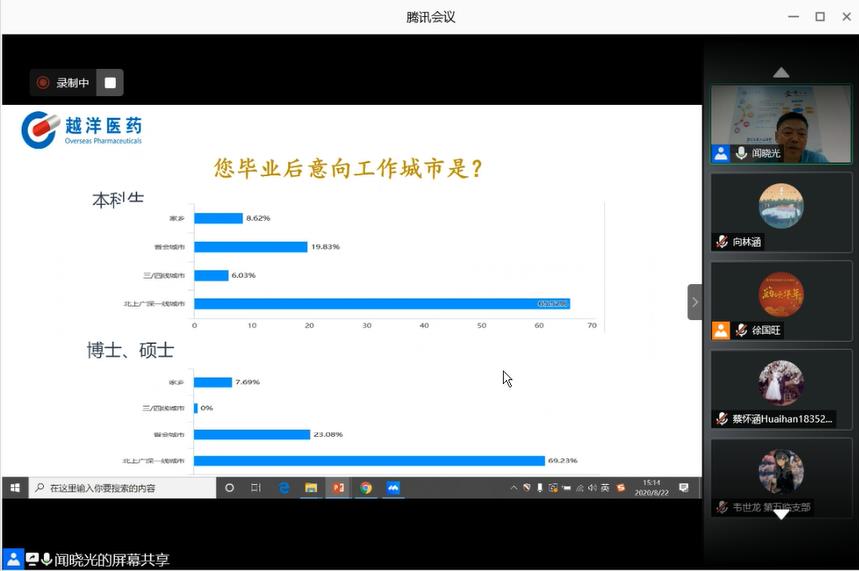
Task: Click the slide title 您毕业后意向工作城市是？
Action: pyautogui.click(x=348, y=168)
